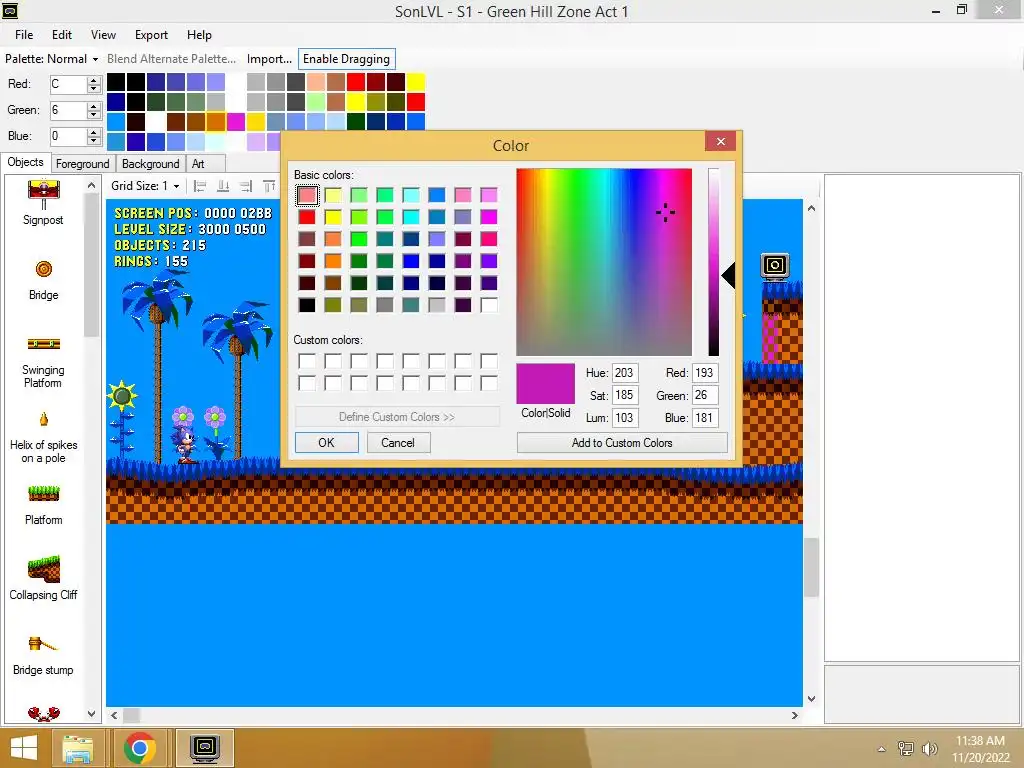Increase the Blue value with spinner

pyautogui.click(x=94, y=133)
